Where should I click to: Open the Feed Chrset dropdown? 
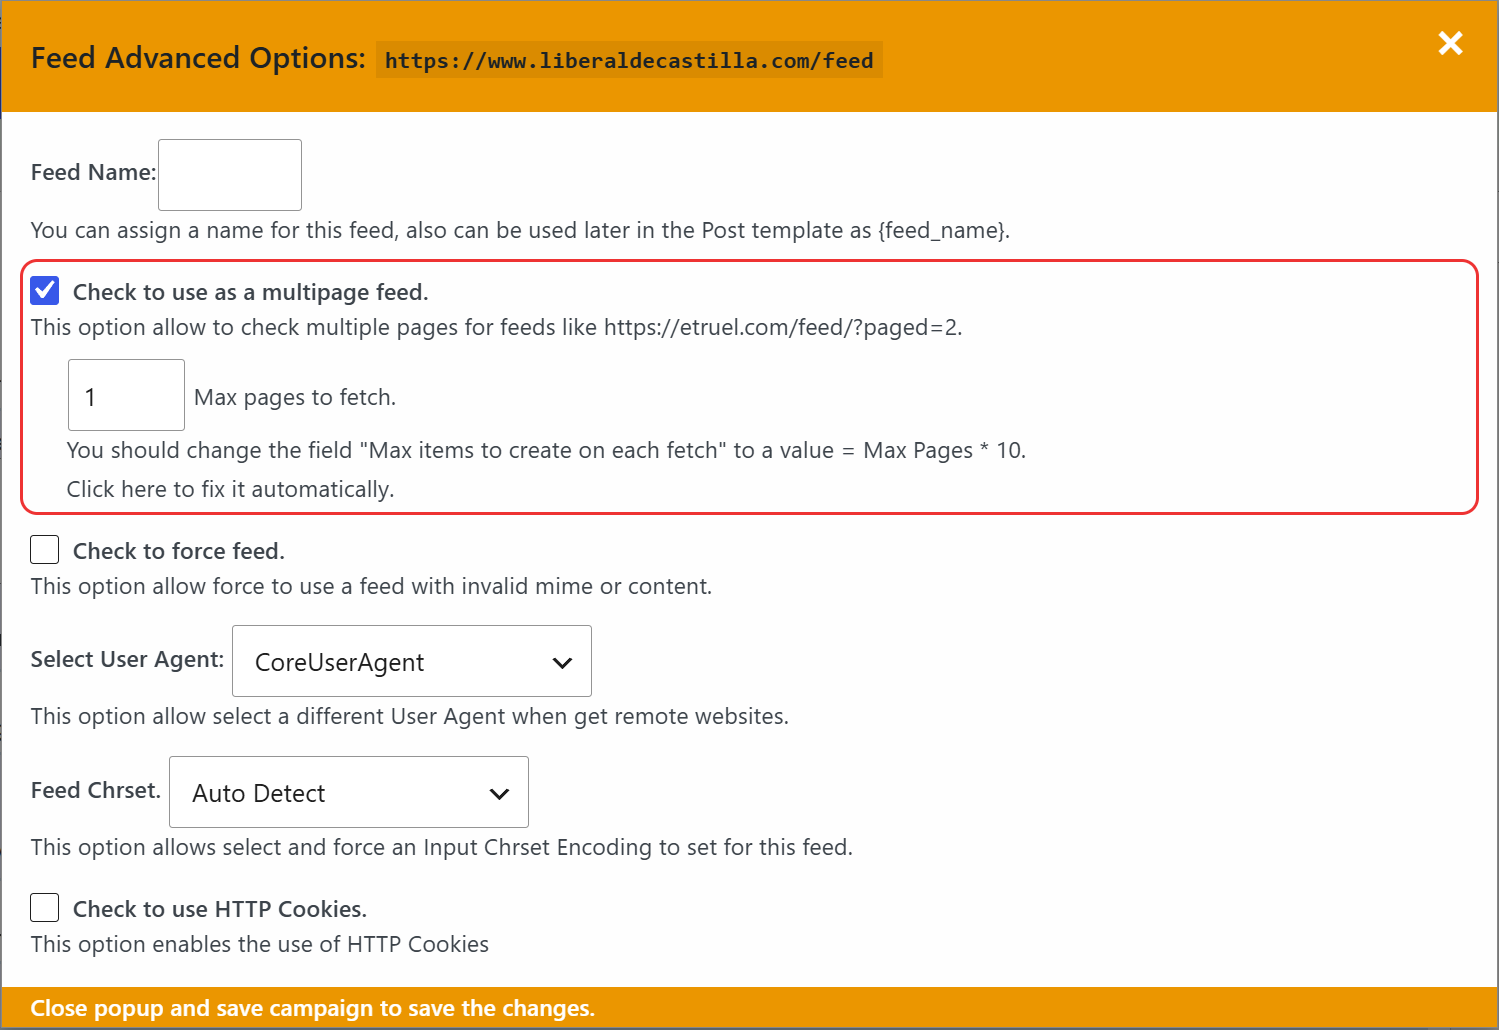click(x=349, y=792)
